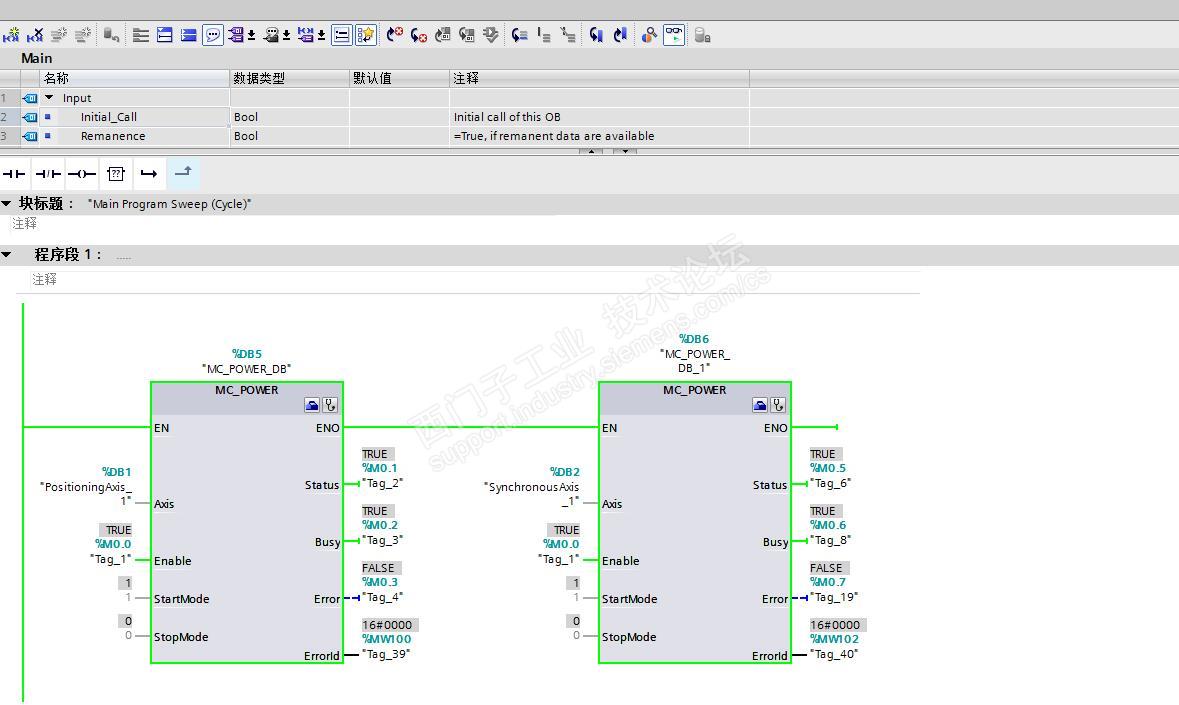1179x705 pixels.
Task: Click the backward arrow with red X icon
Action: tap(419, 35)
